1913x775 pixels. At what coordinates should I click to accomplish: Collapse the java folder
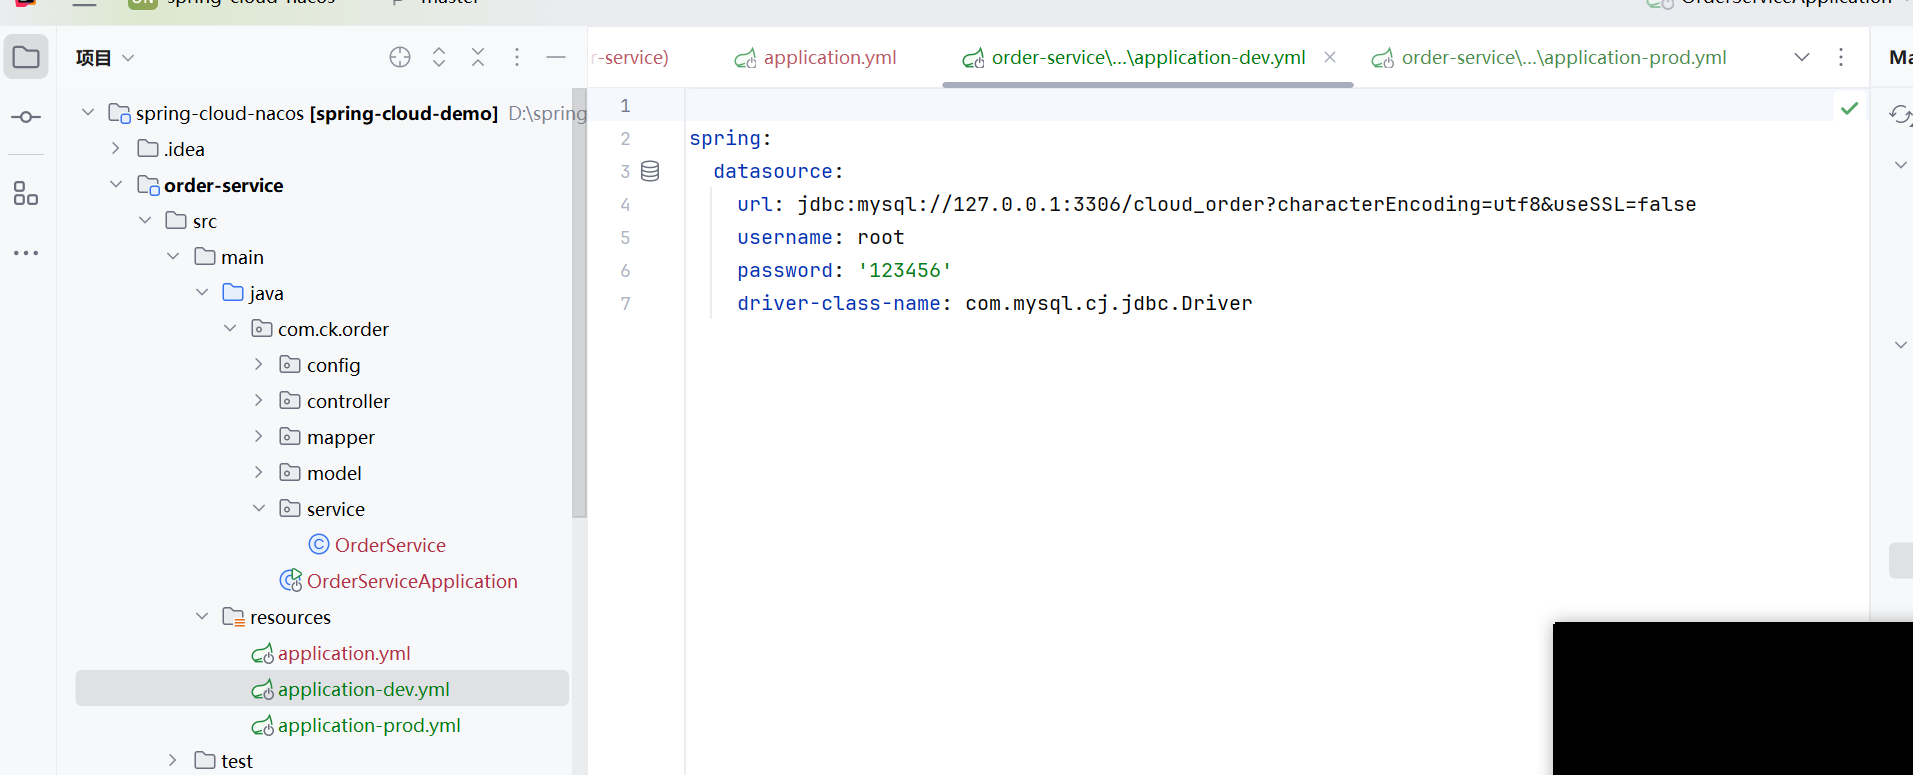[x=202, y=292]
